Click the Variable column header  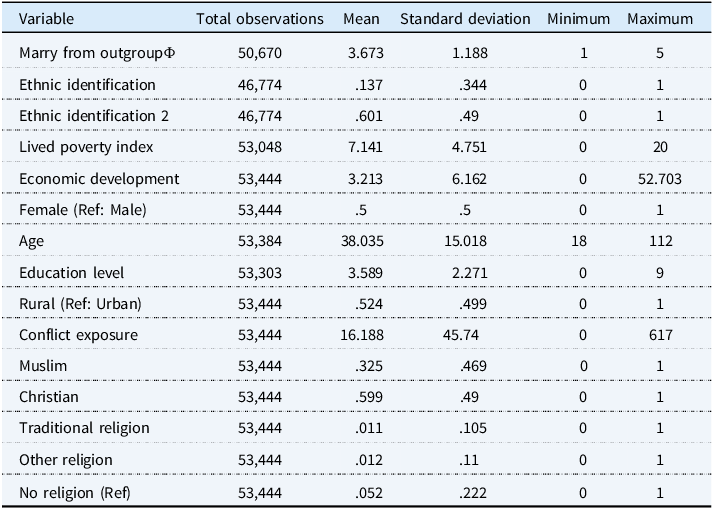(46, 19)
